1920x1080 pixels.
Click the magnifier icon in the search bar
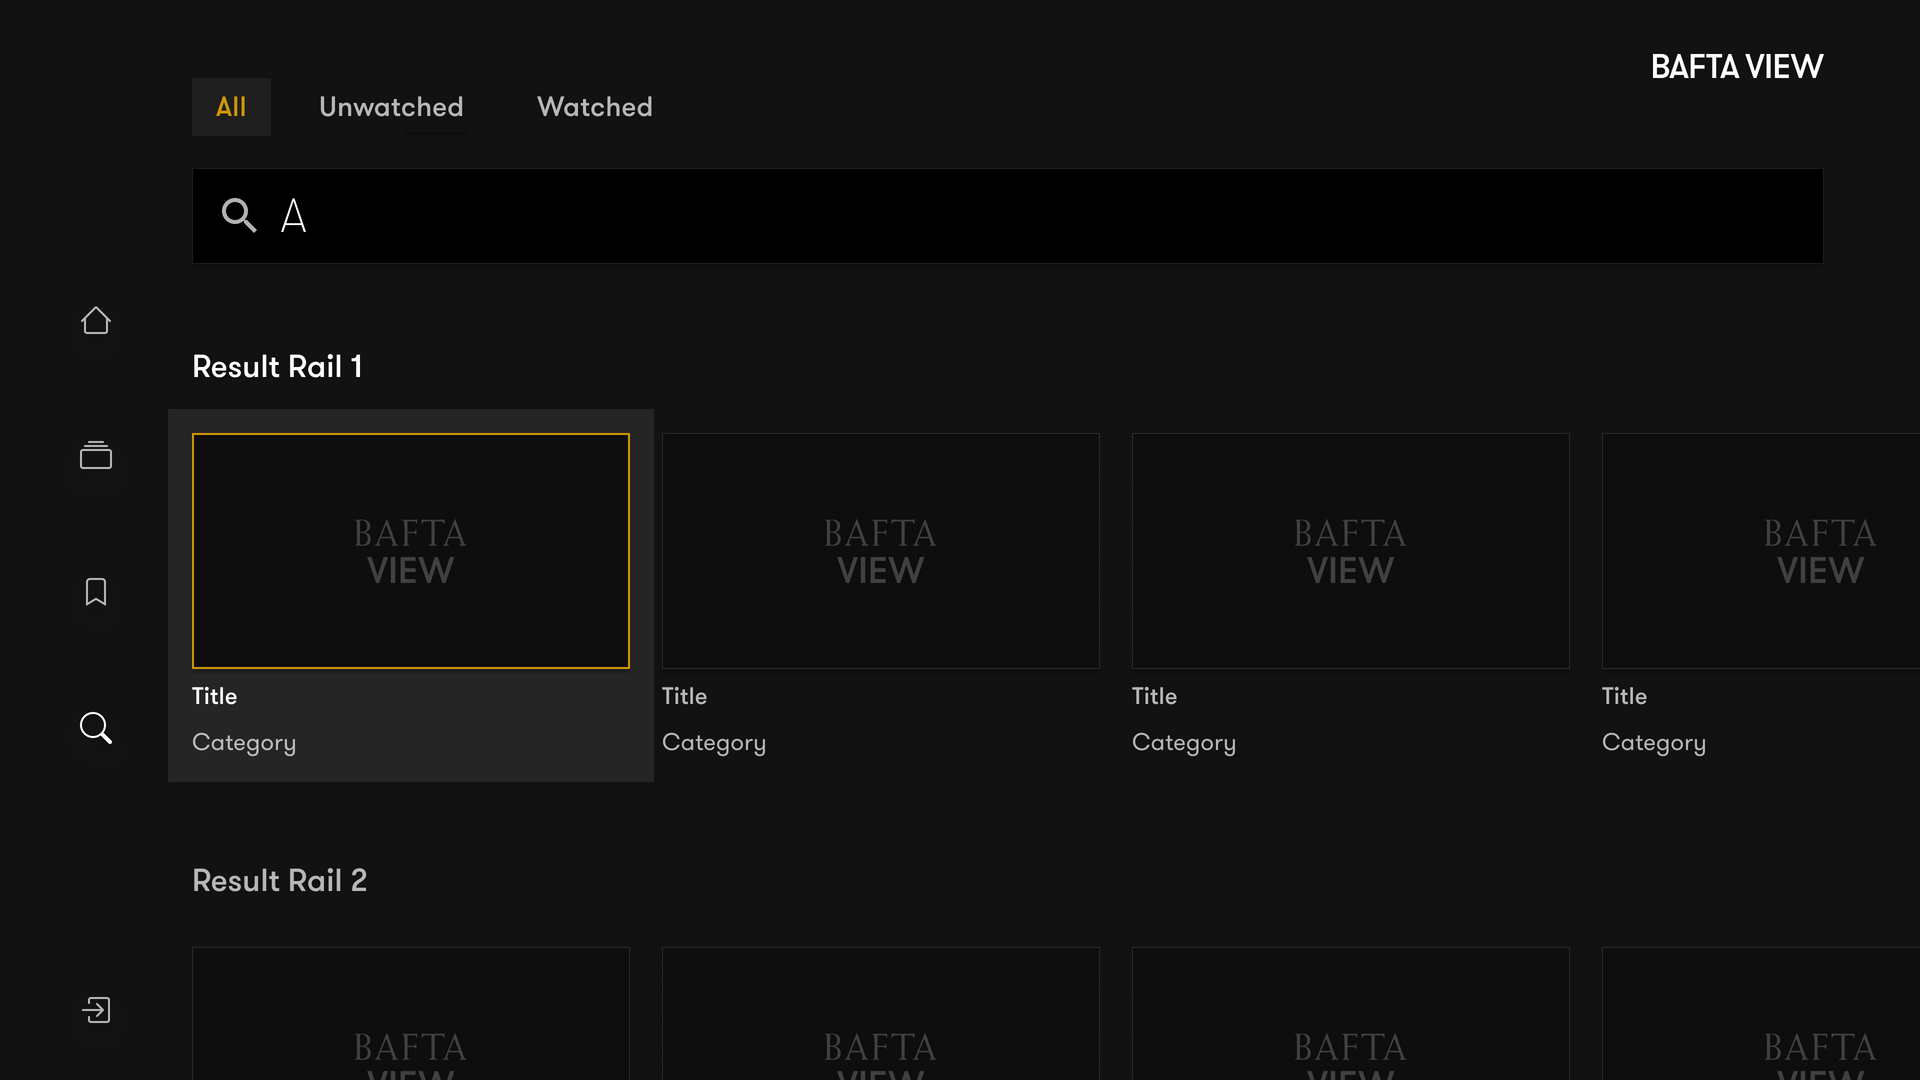239,215
